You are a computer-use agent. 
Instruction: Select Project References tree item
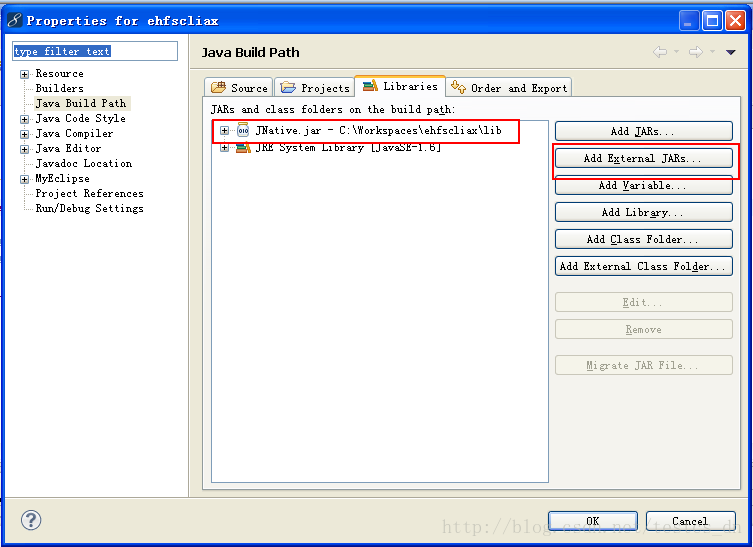[x=89, y=193]
